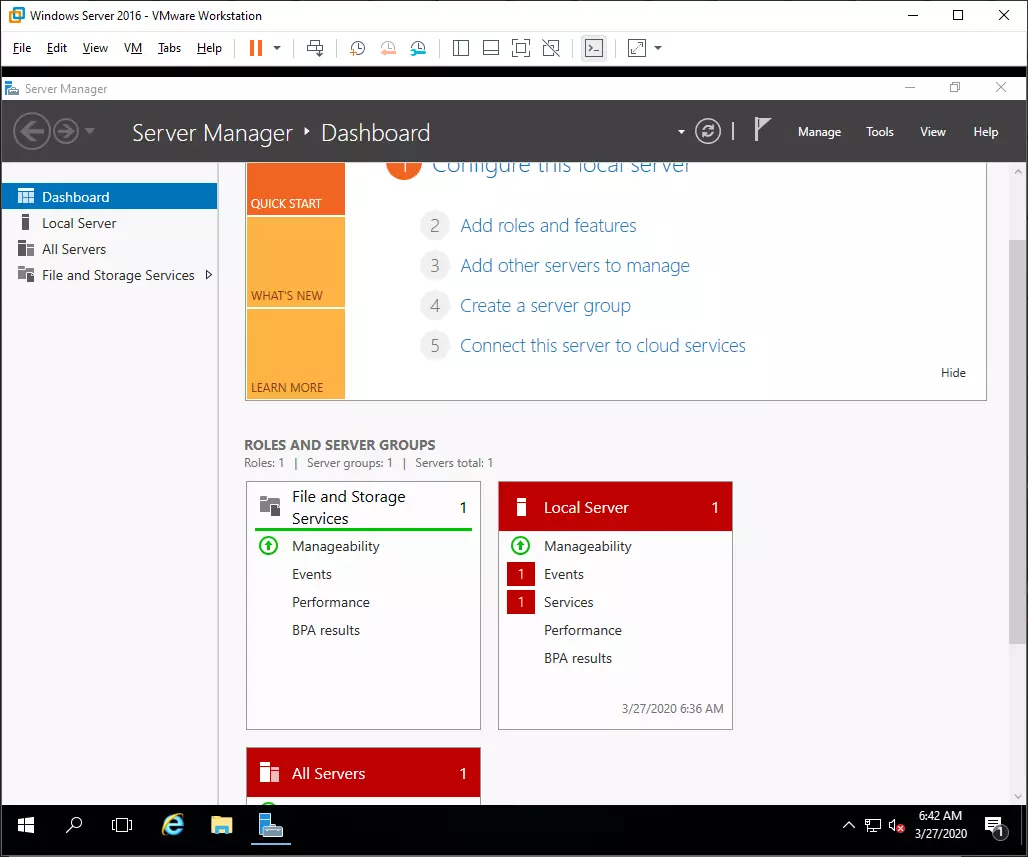The width and height of the screenshot is (1028, 857).
Task: Pause the virtual machine in VMware toolbar
Action: click(x=256, y=48)
